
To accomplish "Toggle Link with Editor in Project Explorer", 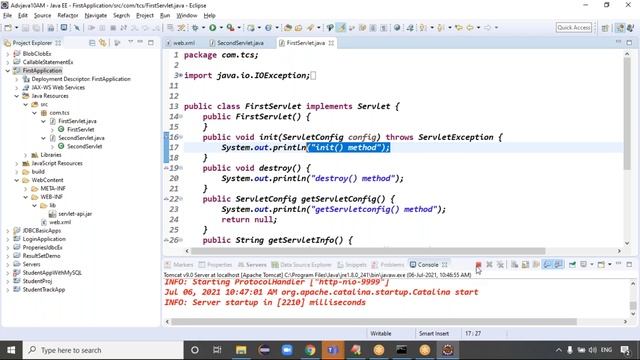I will coord(103,43).
